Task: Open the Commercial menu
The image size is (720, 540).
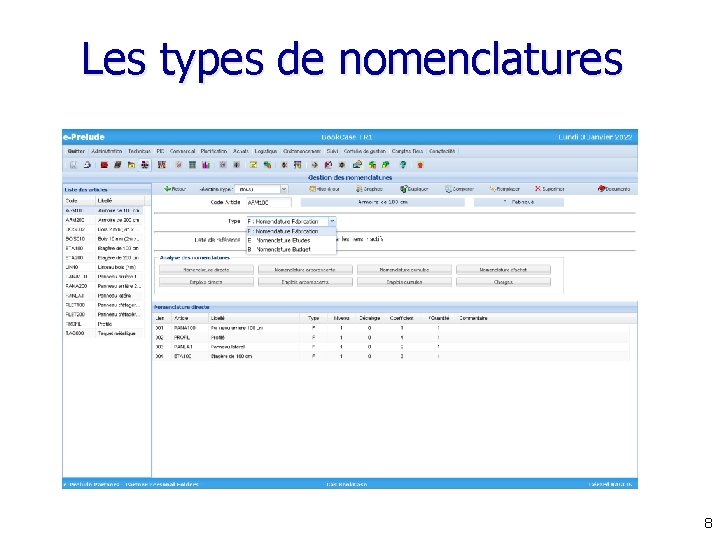Action: pos(182,151)
